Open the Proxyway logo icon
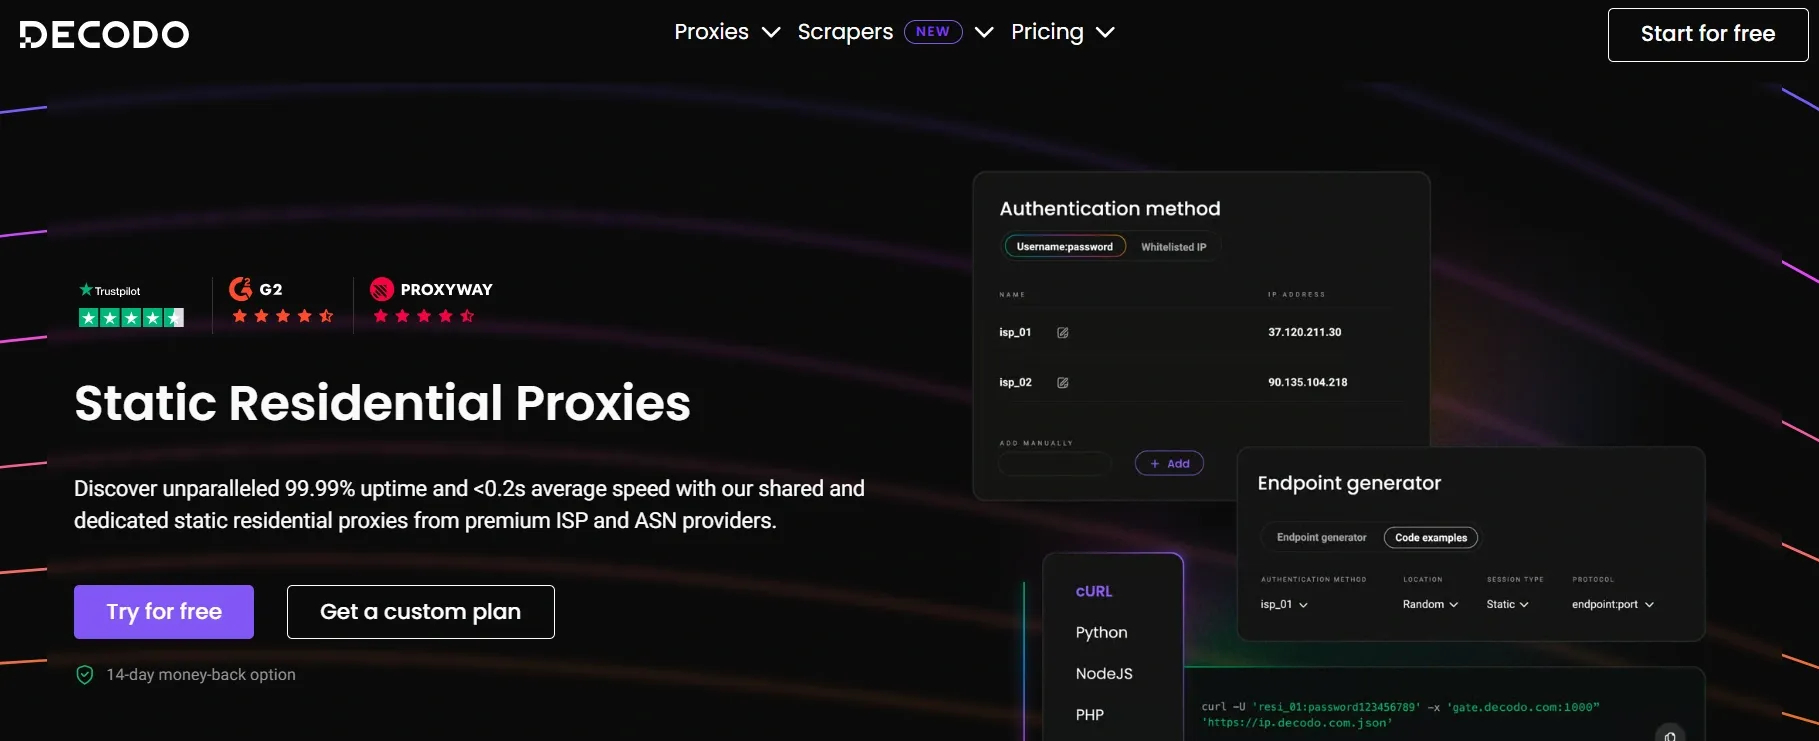 coord(382,289)
